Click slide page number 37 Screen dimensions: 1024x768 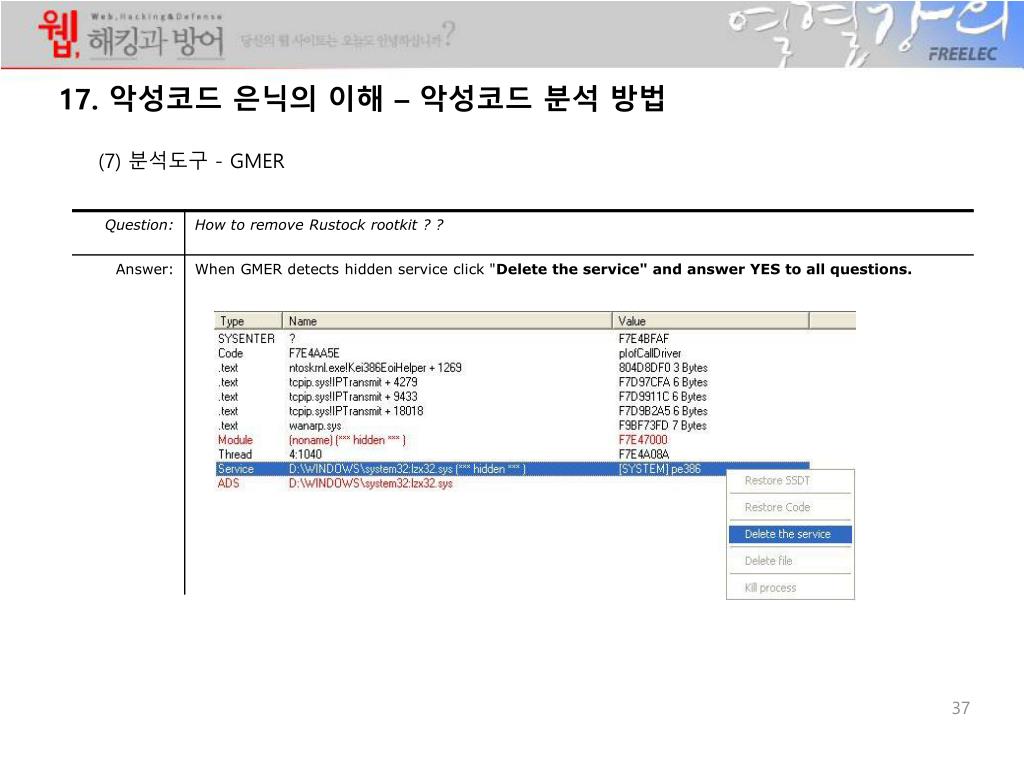961,708
